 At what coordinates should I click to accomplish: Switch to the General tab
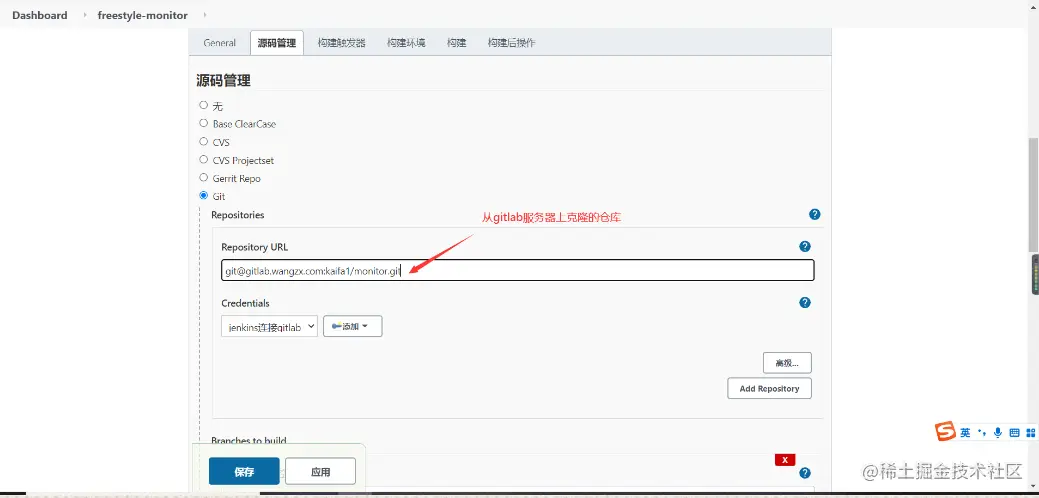219,42
